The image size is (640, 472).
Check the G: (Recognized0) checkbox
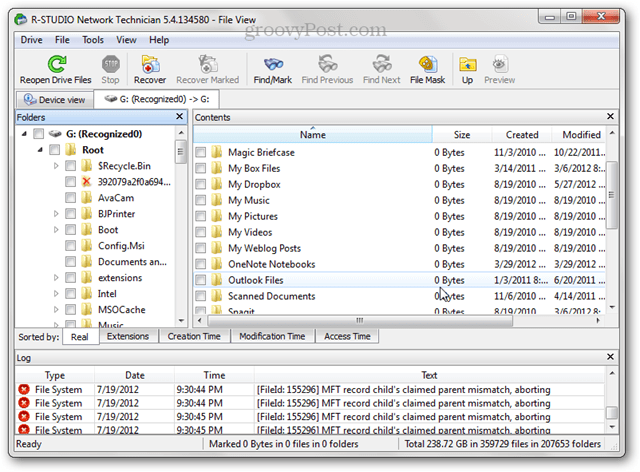point(39,134)
